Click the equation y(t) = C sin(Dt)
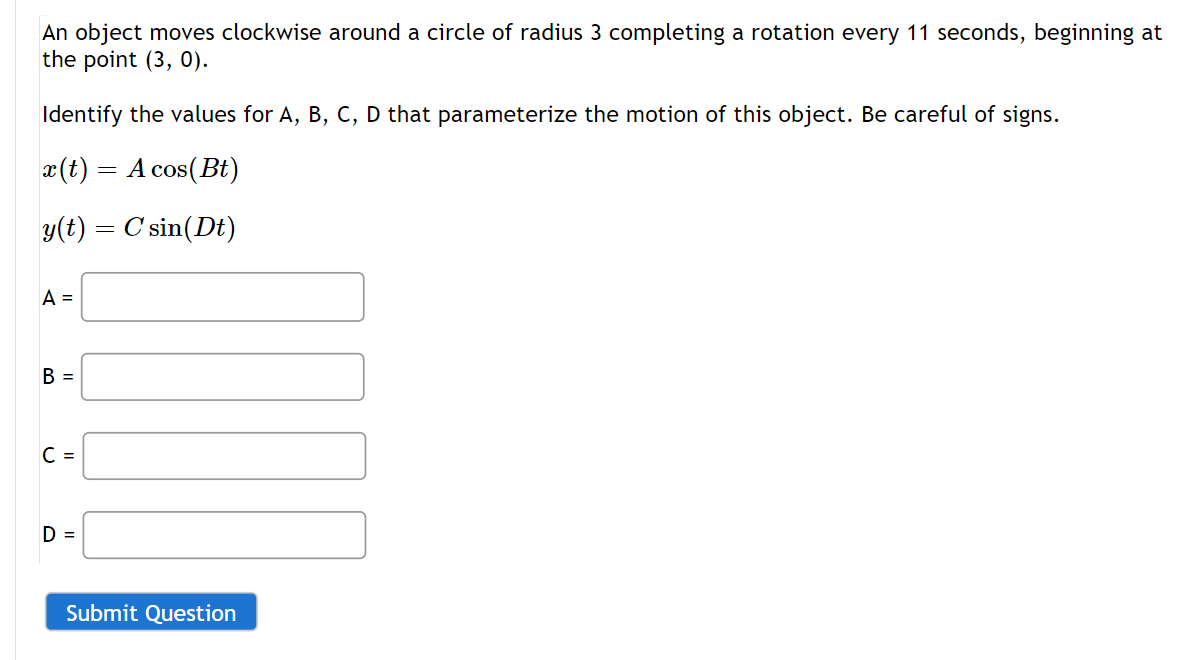Screen dimensions: 1187x660 [x=139, y=227]
